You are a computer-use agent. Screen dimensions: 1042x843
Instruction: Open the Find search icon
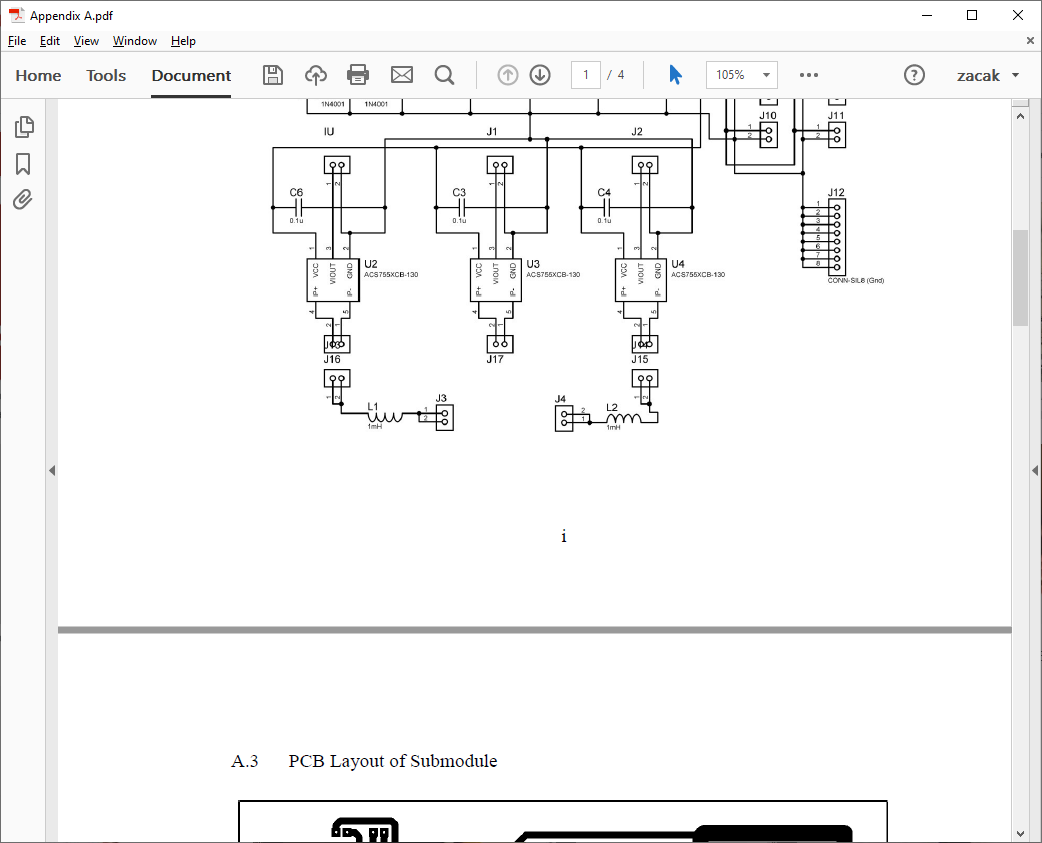[444, 74]
